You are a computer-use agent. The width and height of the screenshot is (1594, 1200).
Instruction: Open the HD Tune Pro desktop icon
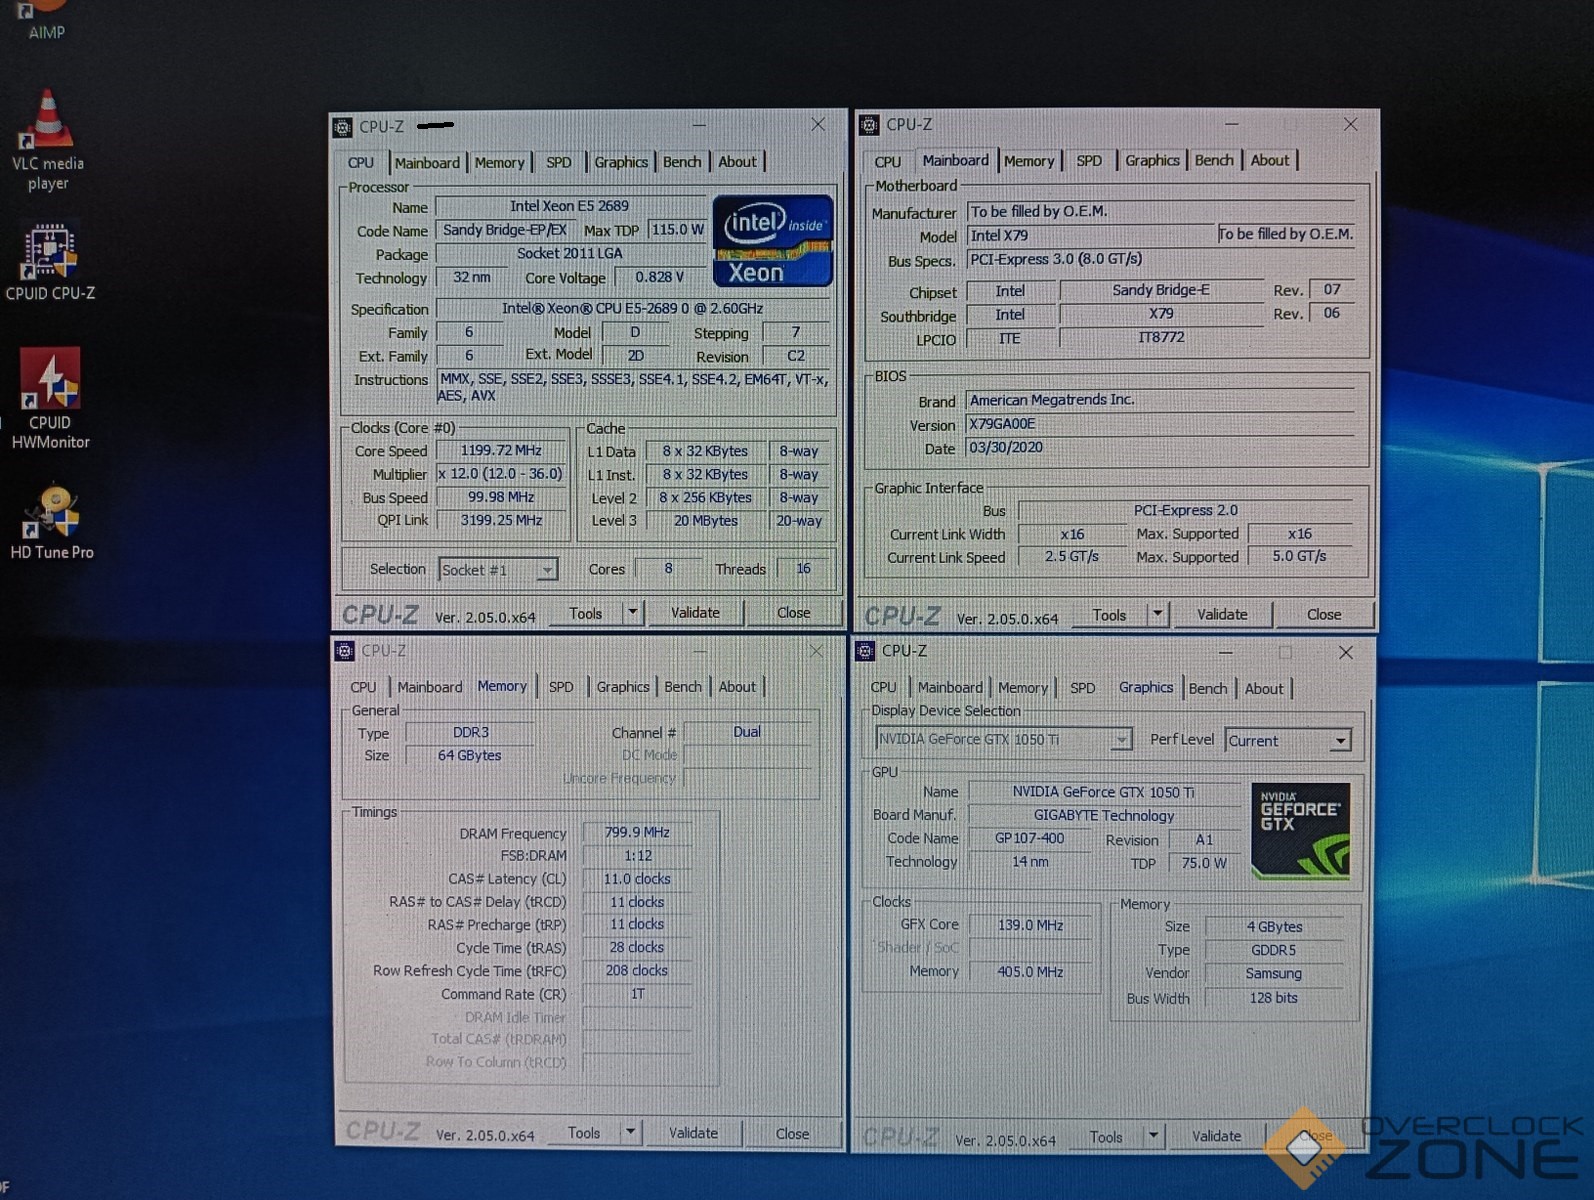(x=52, y=522)
